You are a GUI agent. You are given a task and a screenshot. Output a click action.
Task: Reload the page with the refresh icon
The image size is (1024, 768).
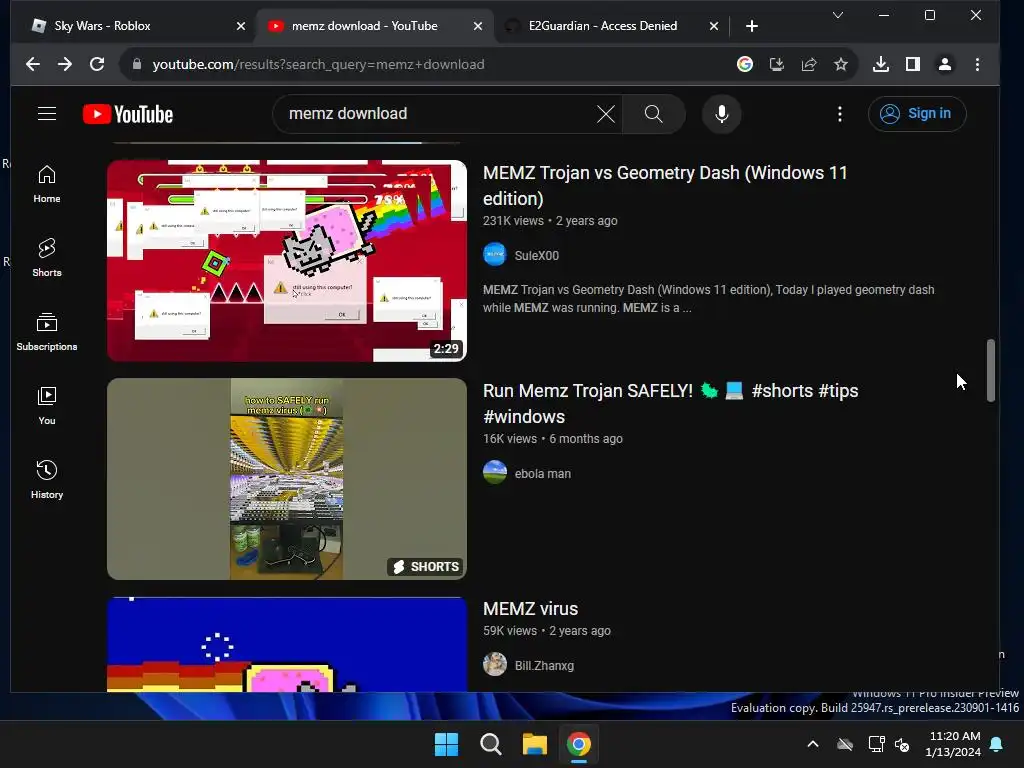[x=97, y=64]
